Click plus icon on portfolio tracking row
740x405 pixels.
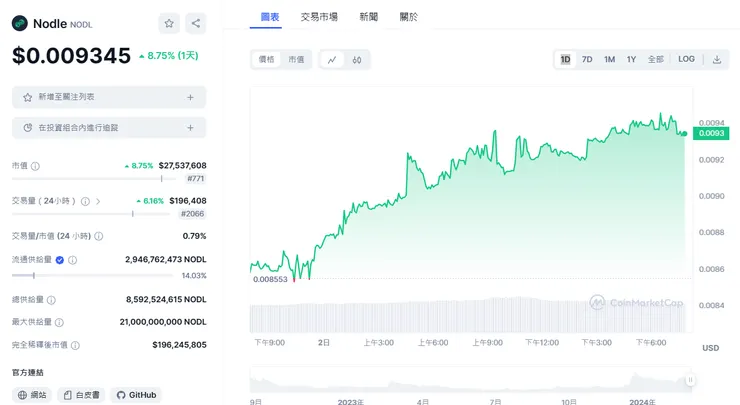click(190, 127)
